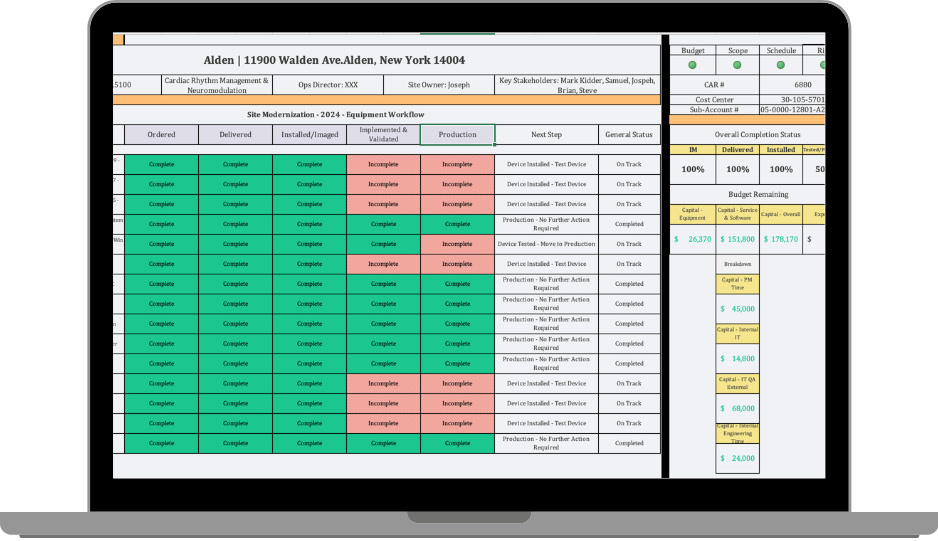This screenshot has width=938, height=541.
Task: Click the Sub-Account # label cell
Action: [714, 110]
